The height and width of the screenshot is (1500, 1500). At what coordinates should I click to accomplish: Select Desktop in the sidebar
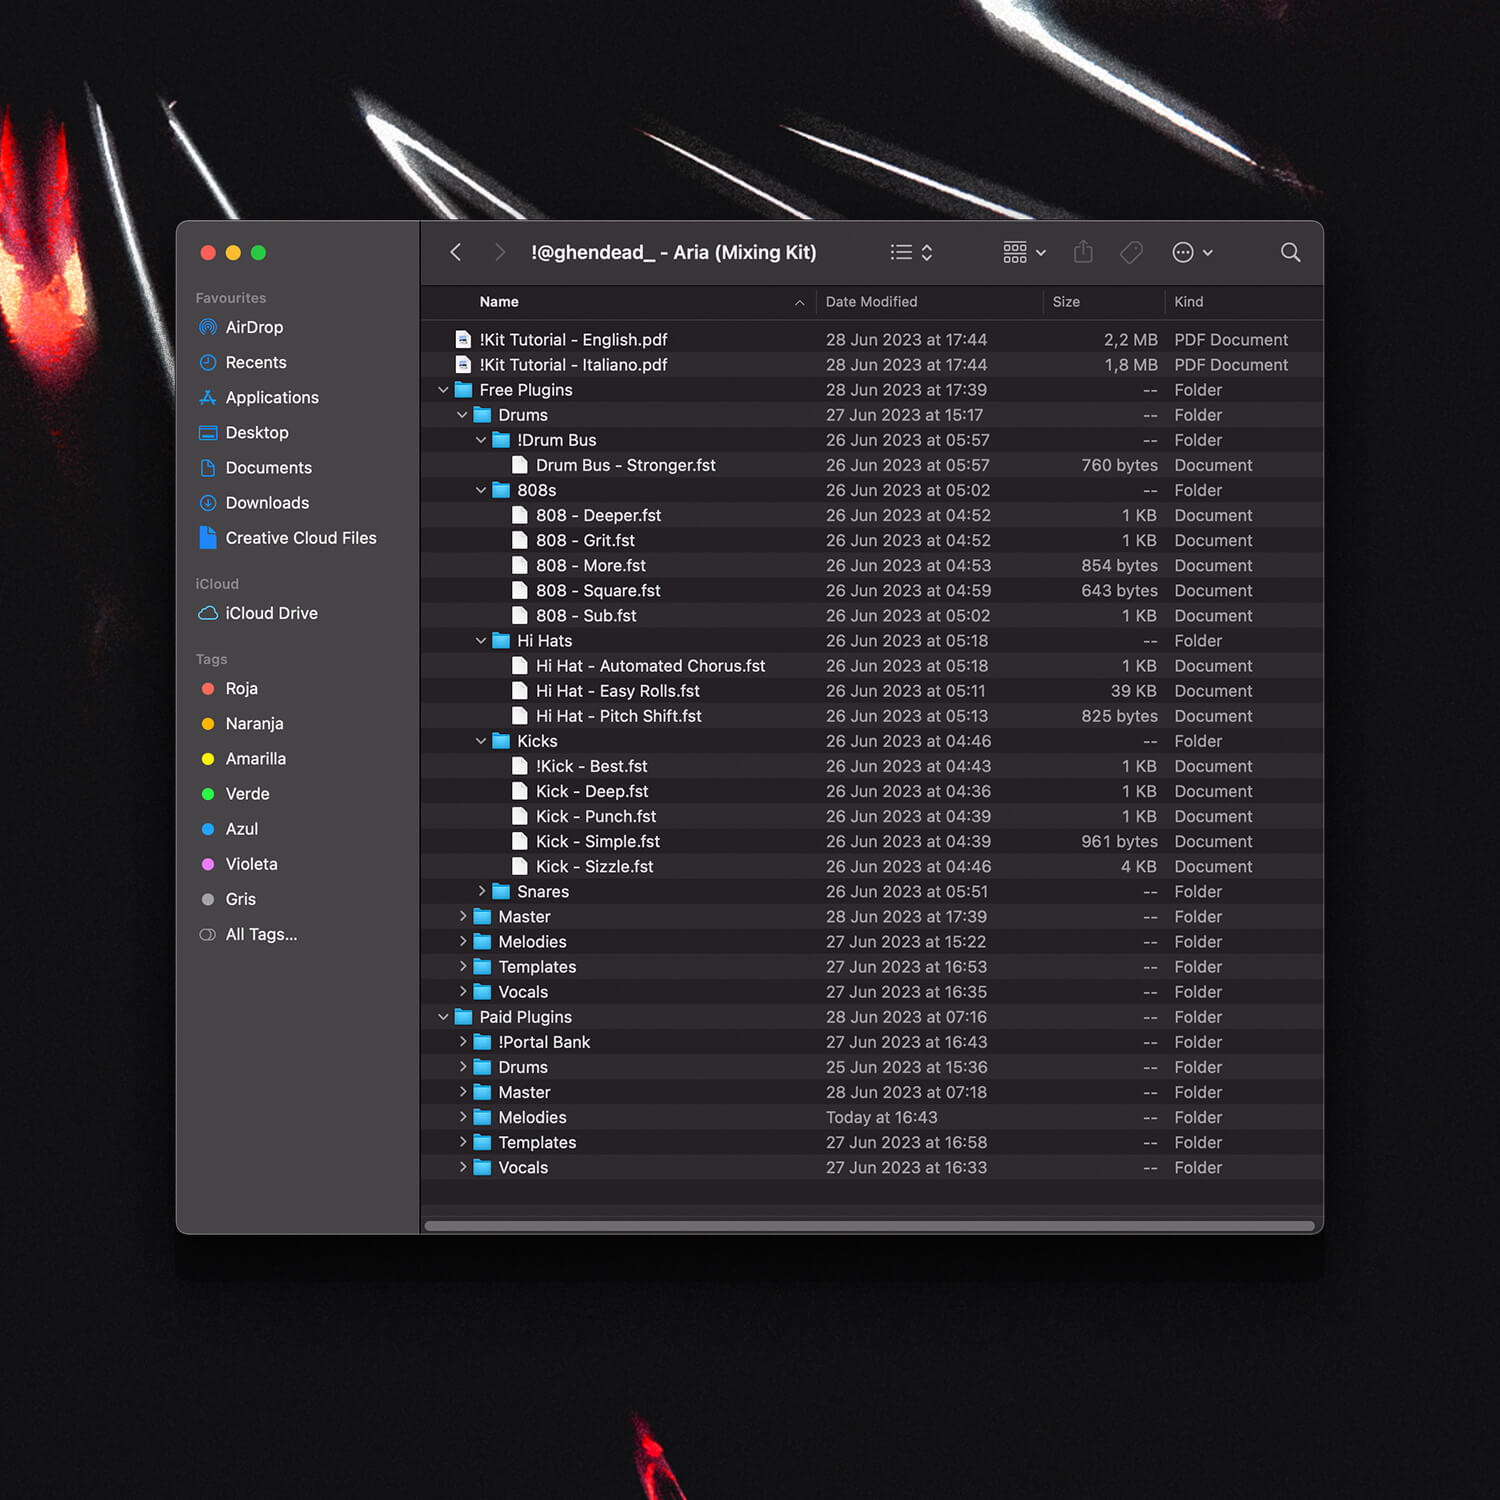tap(257, 432)
